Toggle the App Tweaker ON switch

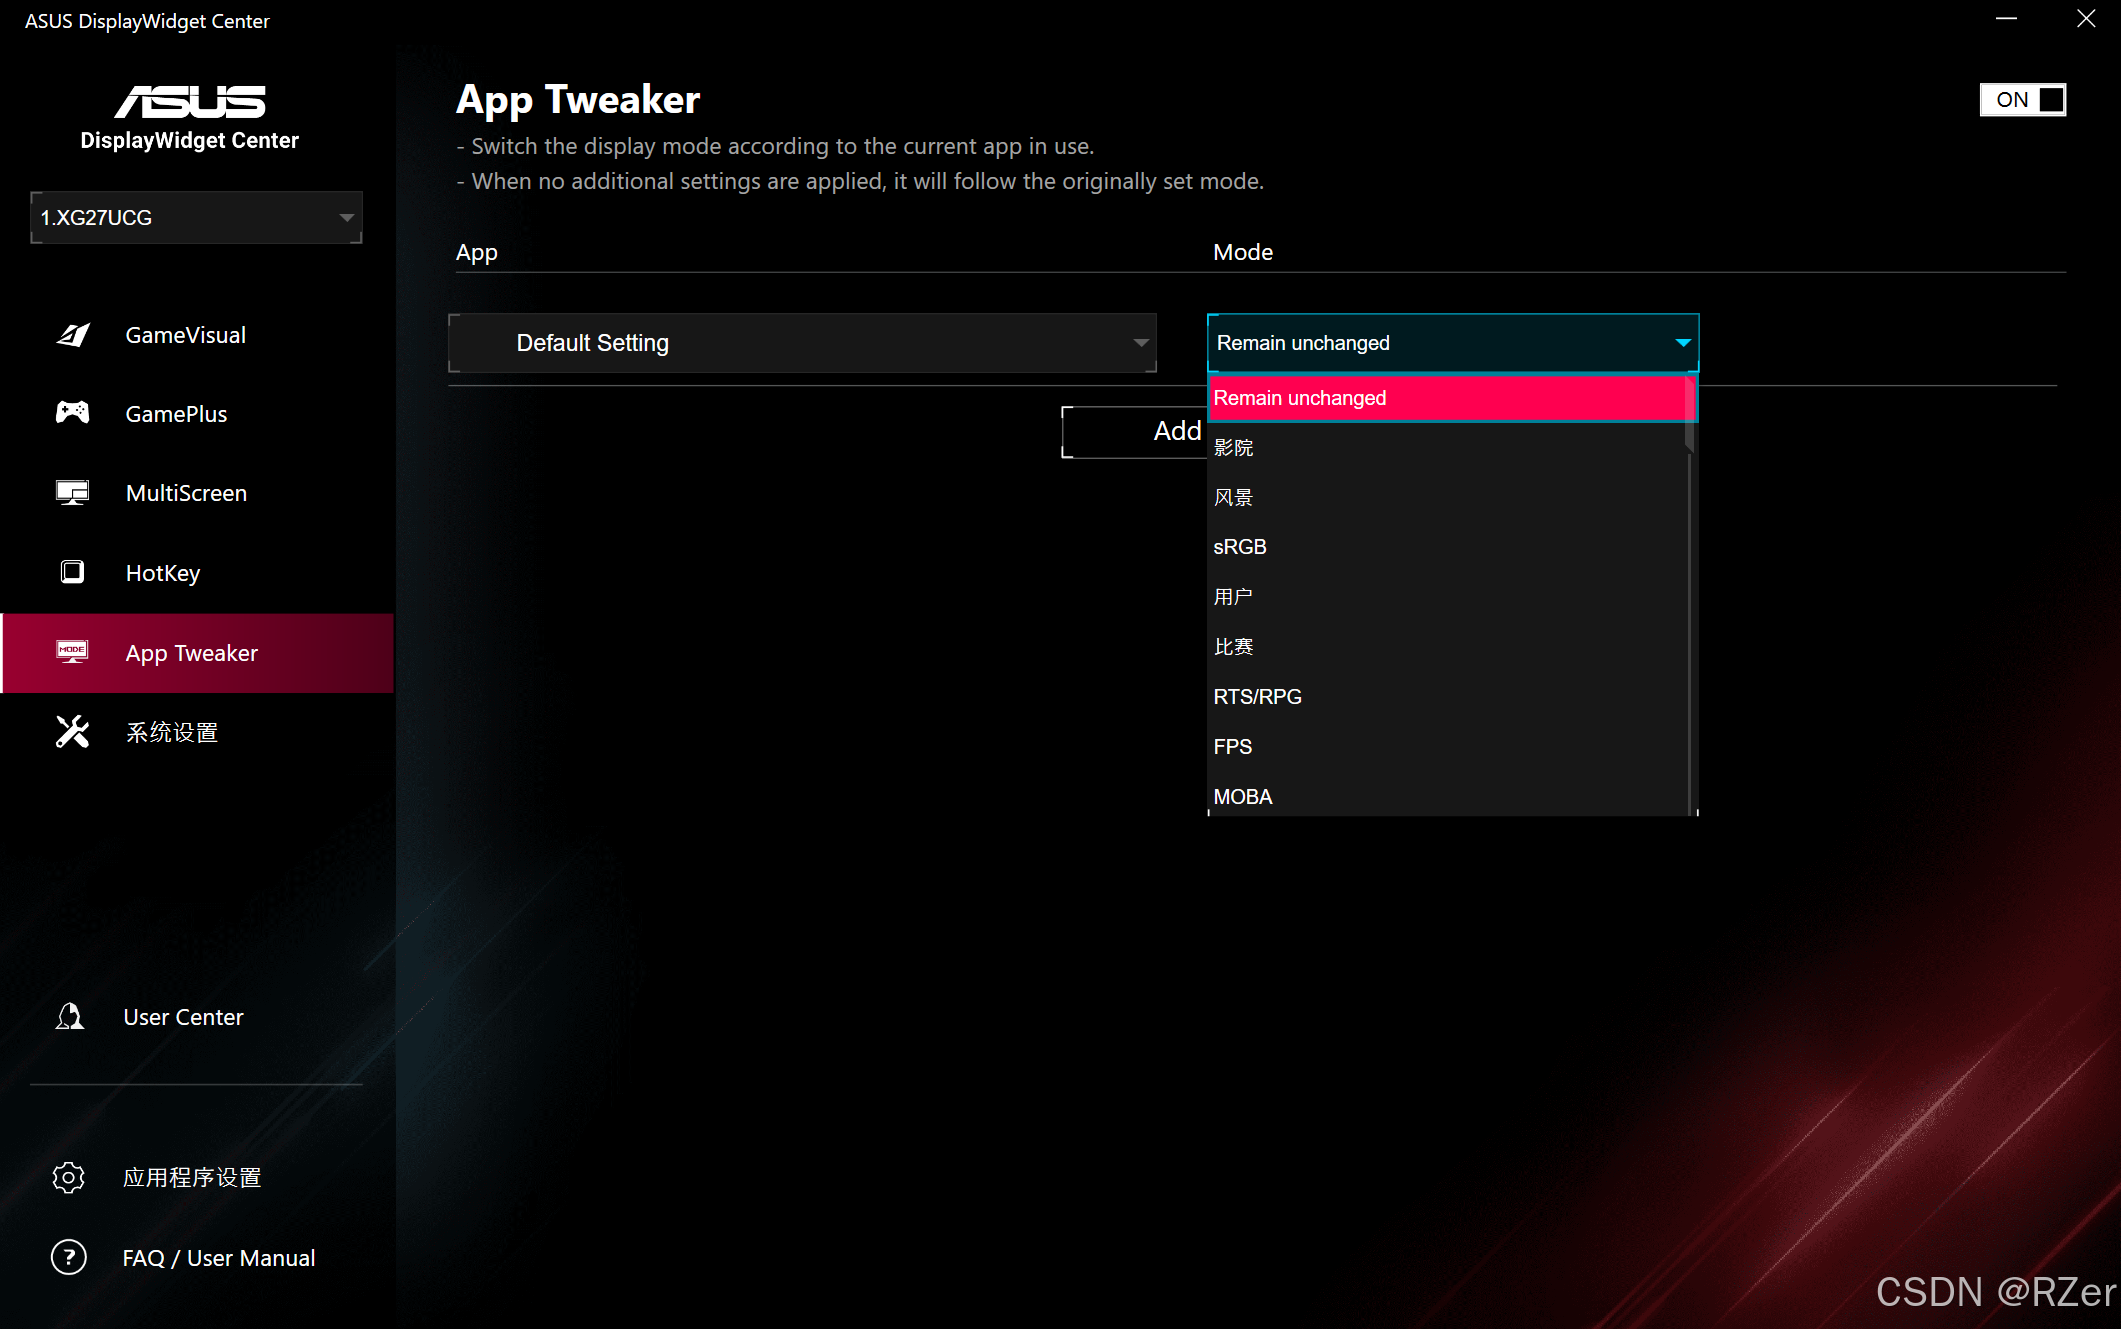pyautogui.click(x=2023, y=99)
